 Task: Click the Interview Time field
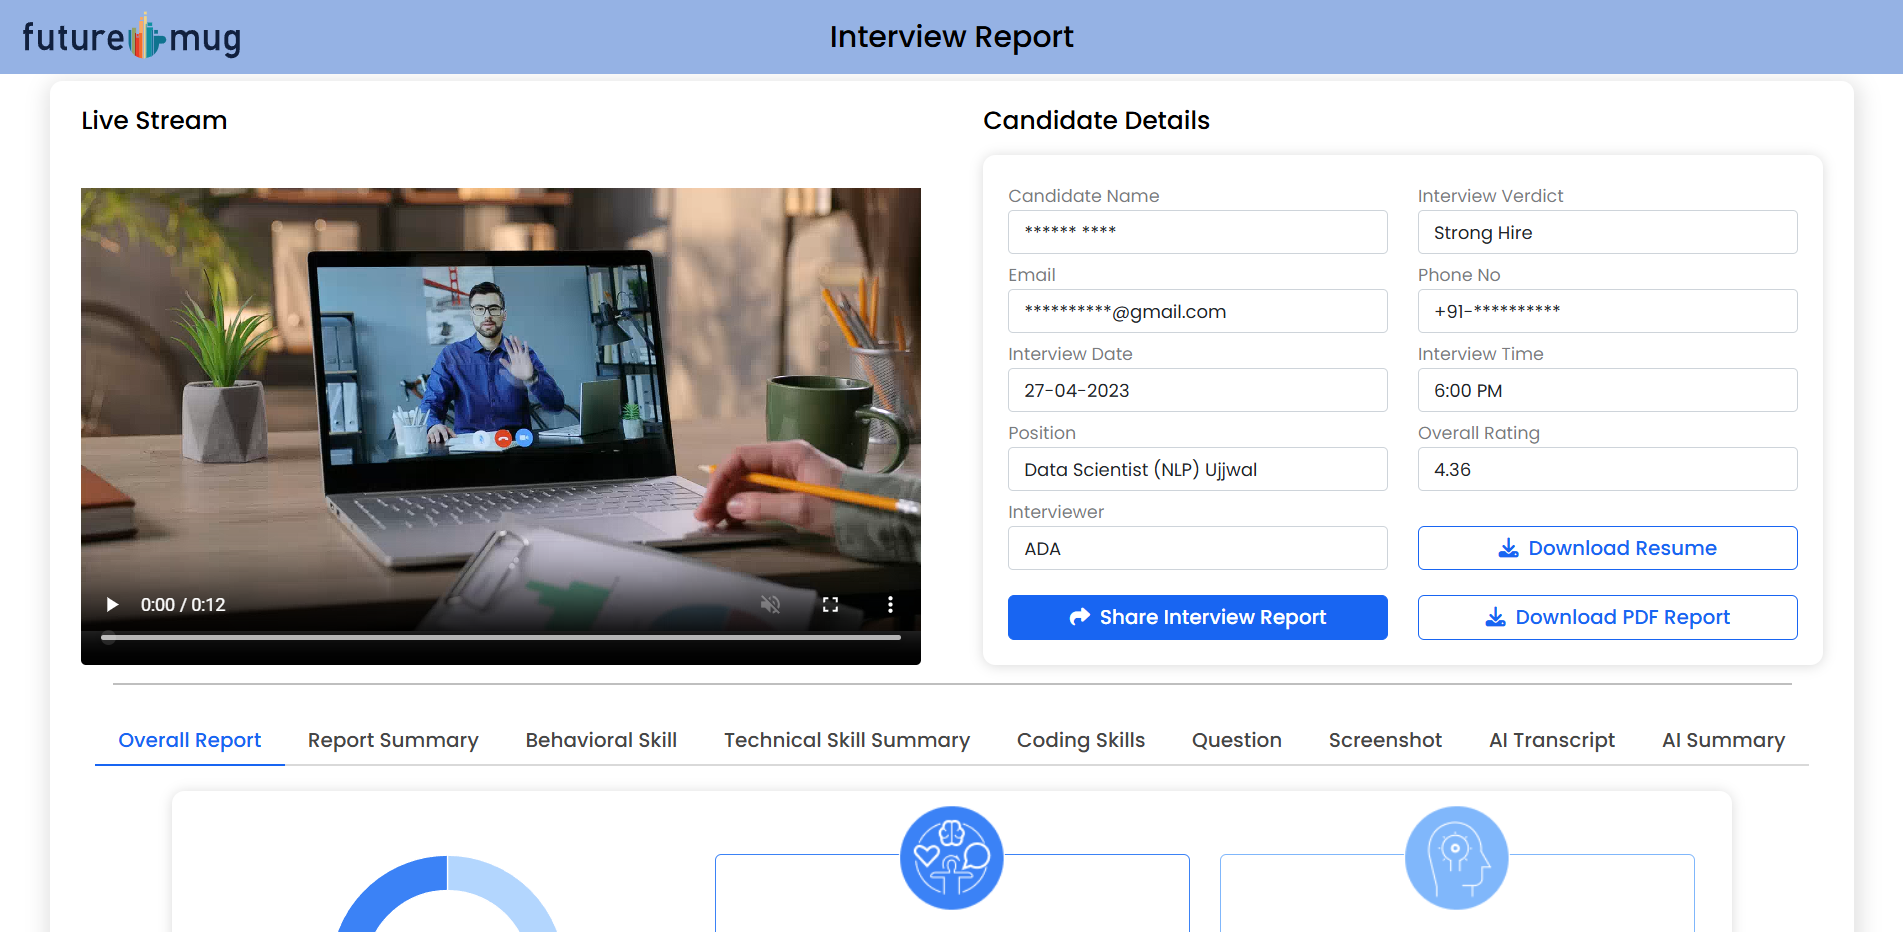coord(1607,390)
